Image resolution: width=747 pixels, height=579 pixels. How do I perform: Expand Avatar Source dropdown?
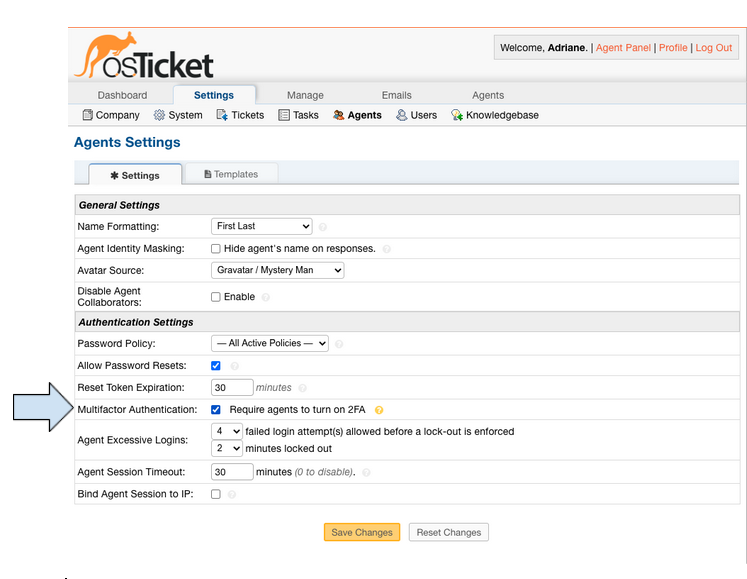[278, 270]
